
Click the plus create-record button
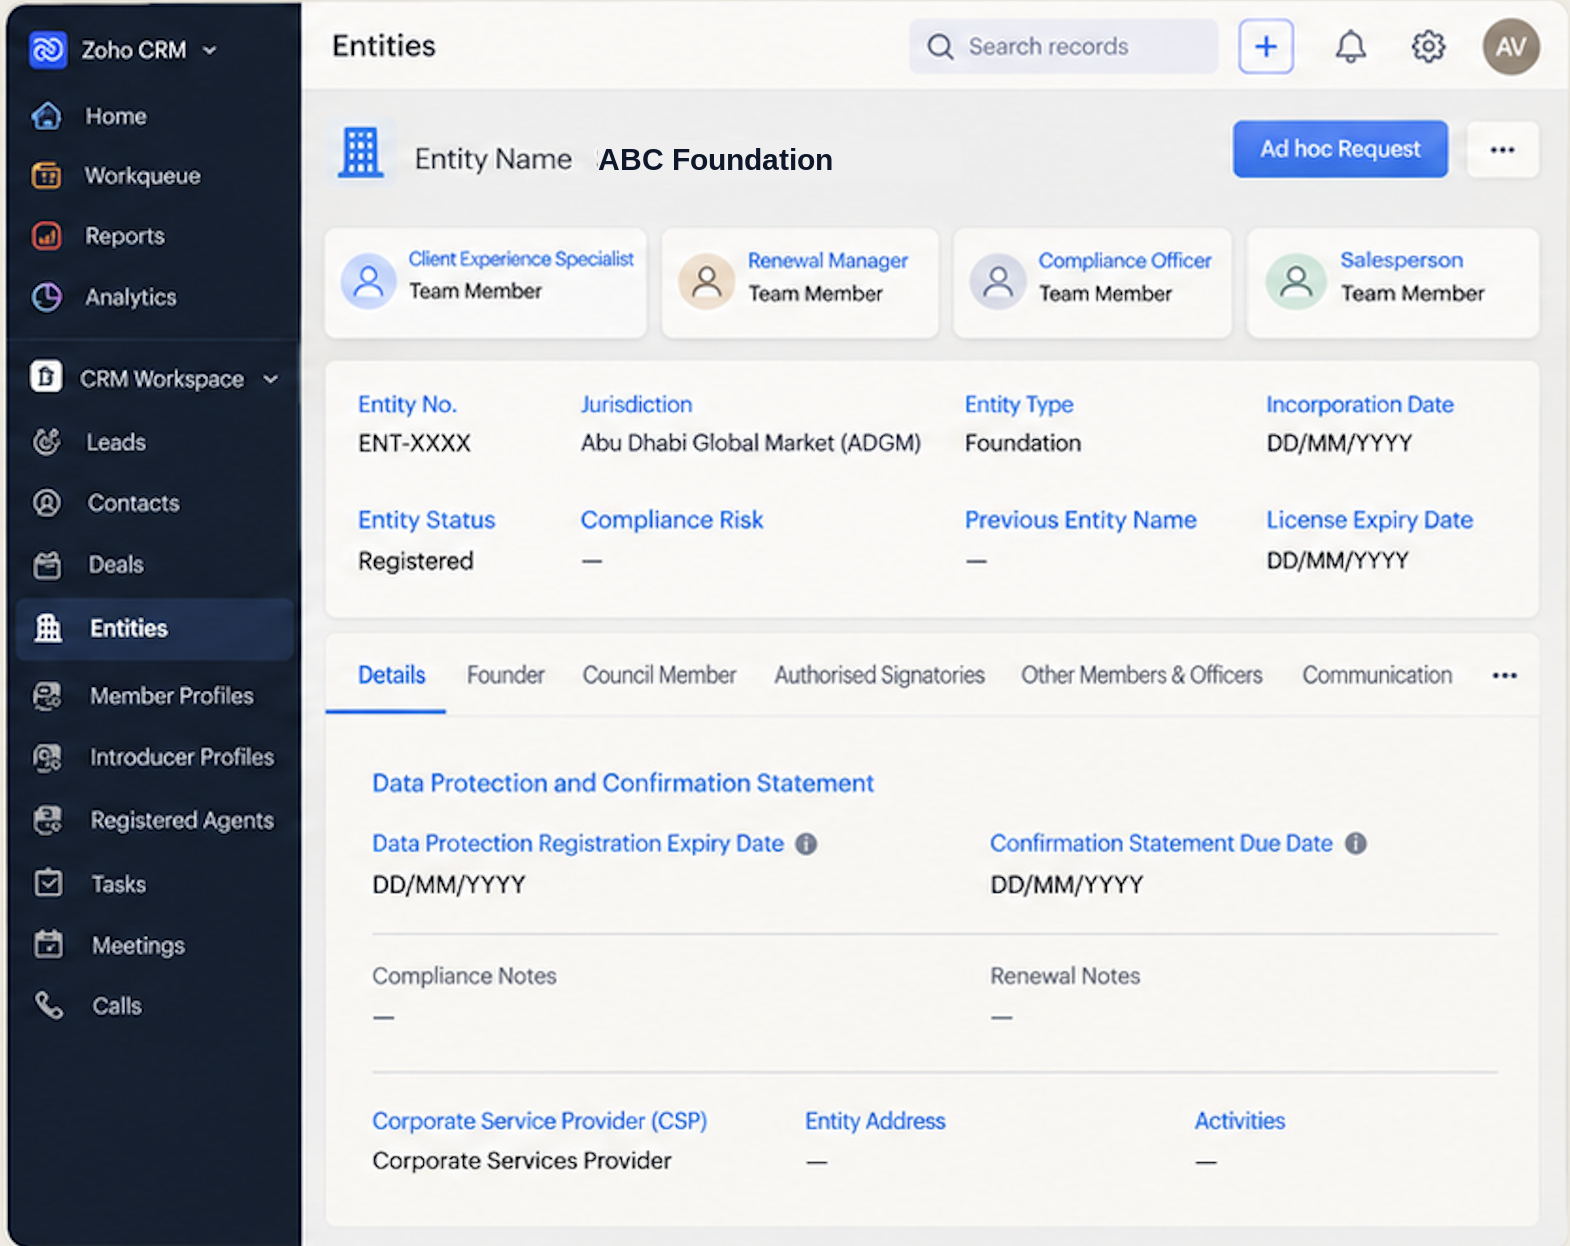pyautogui.click(x=1266, y=46)
